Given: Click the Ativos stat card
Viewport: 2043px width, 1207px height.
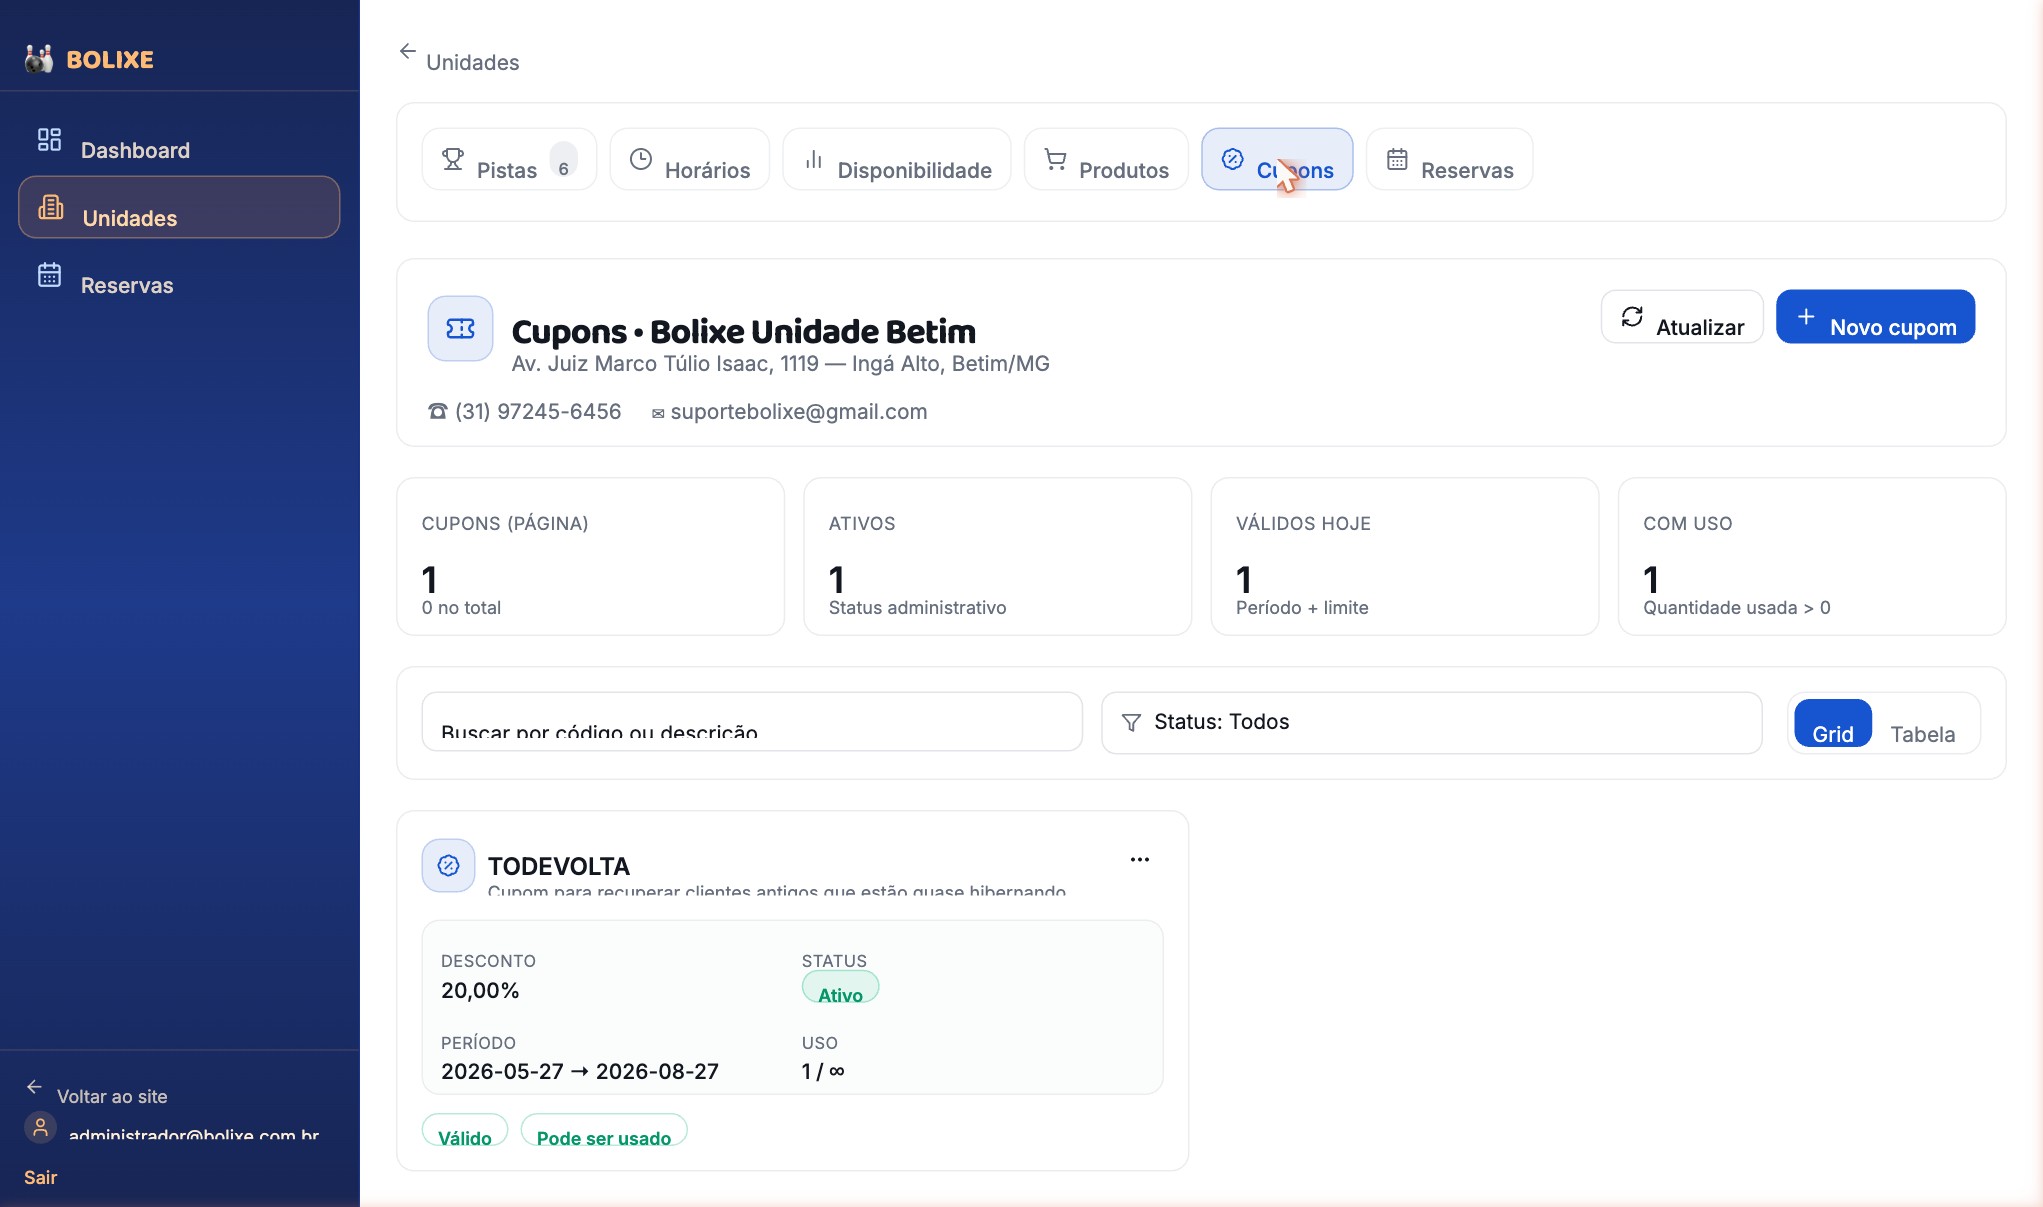Looking at the screenshot, I should [x=997, y=556].
